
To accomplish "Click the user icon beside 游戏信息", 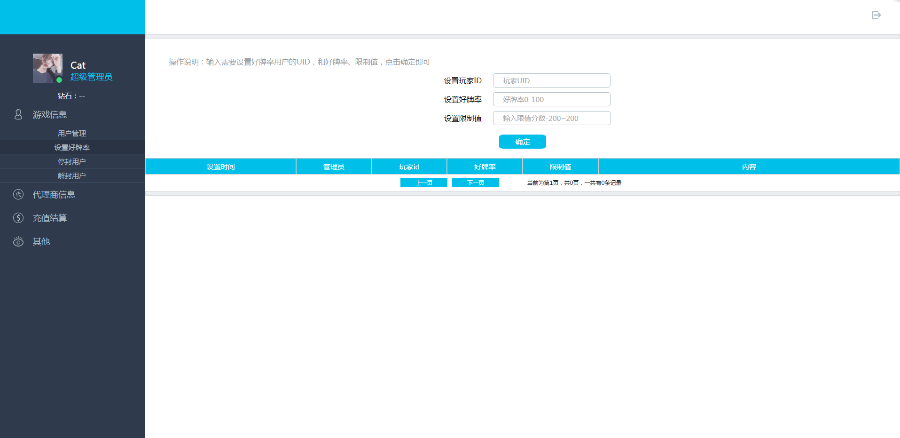I will (x=18, y=114).
